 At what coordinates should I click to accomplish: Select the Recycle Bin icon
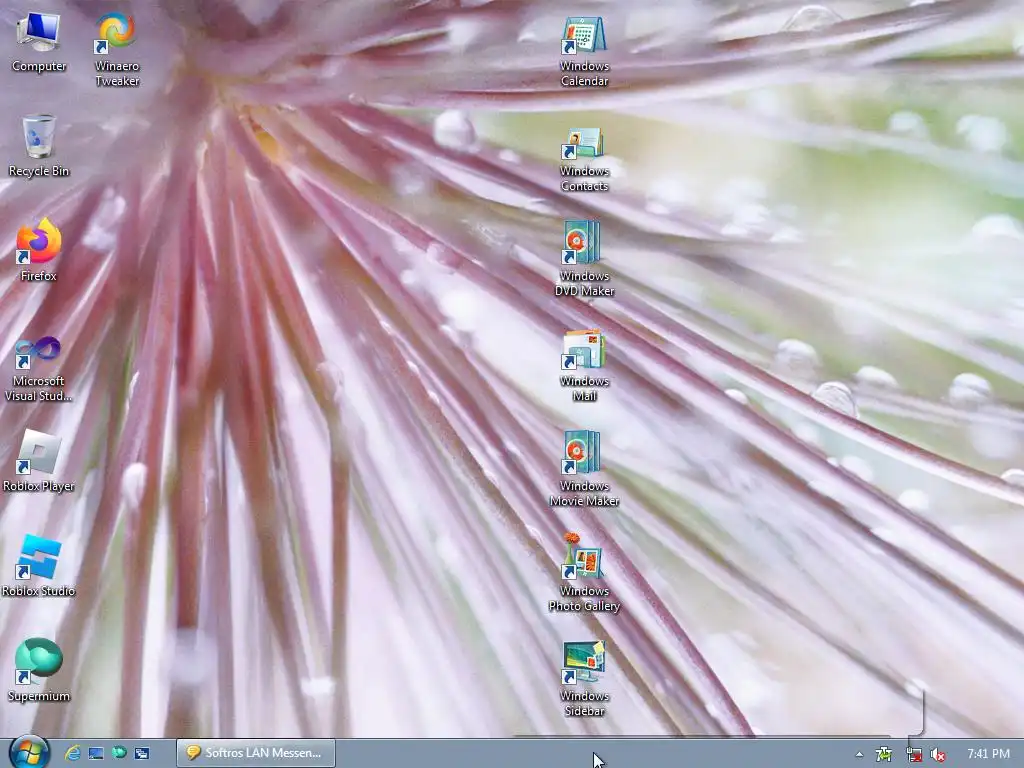(x=39, y=146)
